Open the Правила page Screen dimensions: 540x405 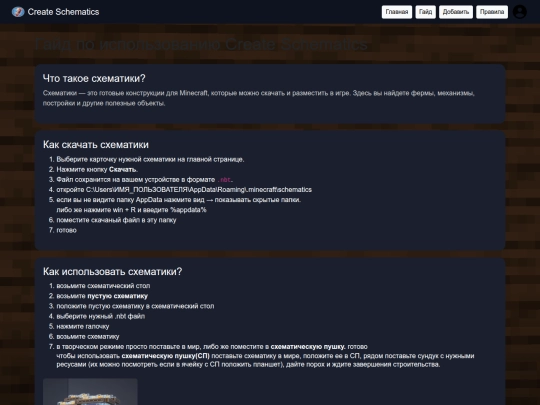[492, 12]
